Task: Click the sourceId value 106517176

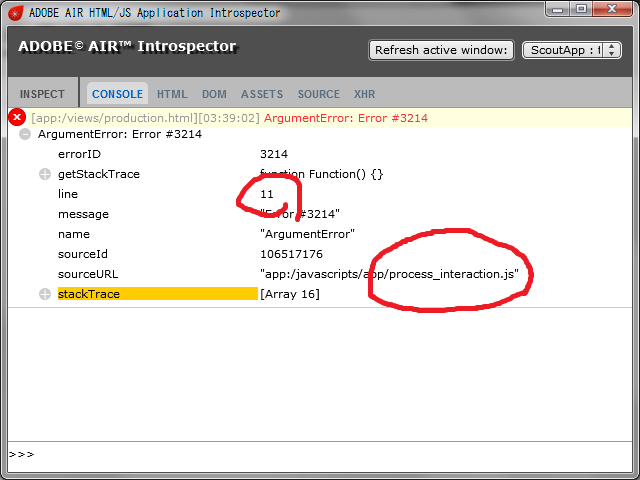Action: pyautogui.click(x=291, y=254)
